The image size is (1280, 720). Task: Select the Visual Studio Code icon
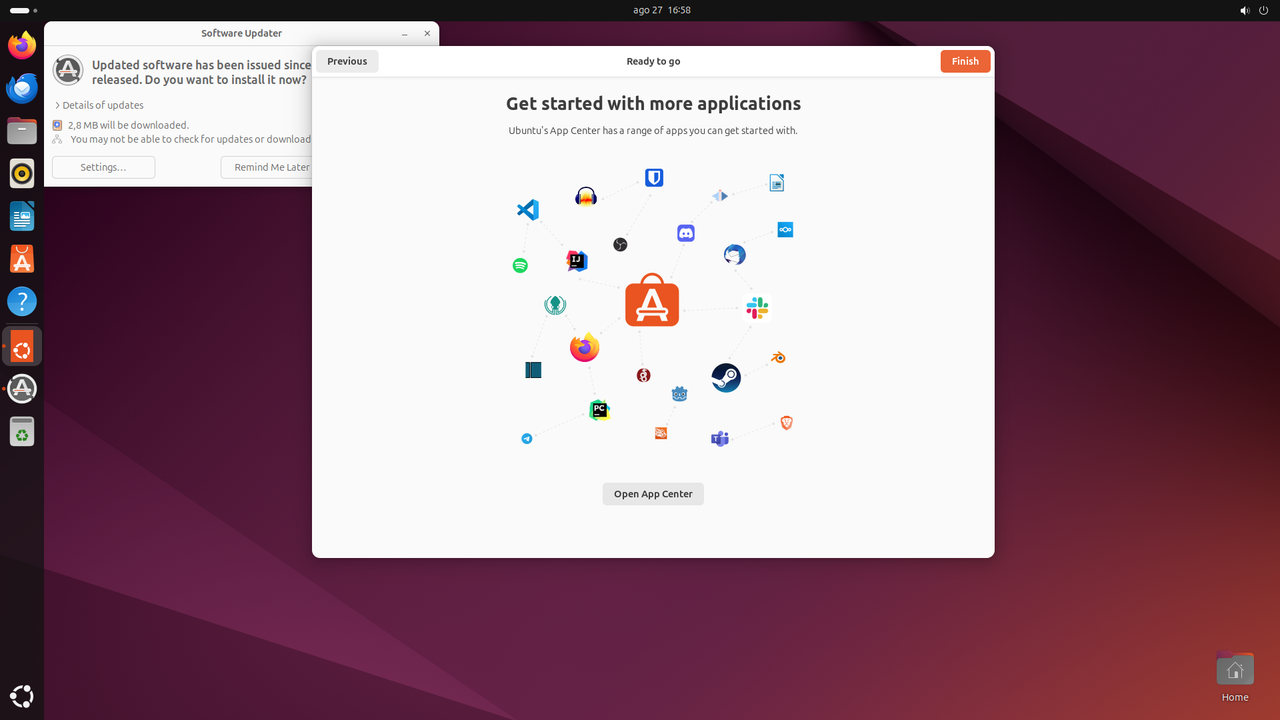coord(527,210)
